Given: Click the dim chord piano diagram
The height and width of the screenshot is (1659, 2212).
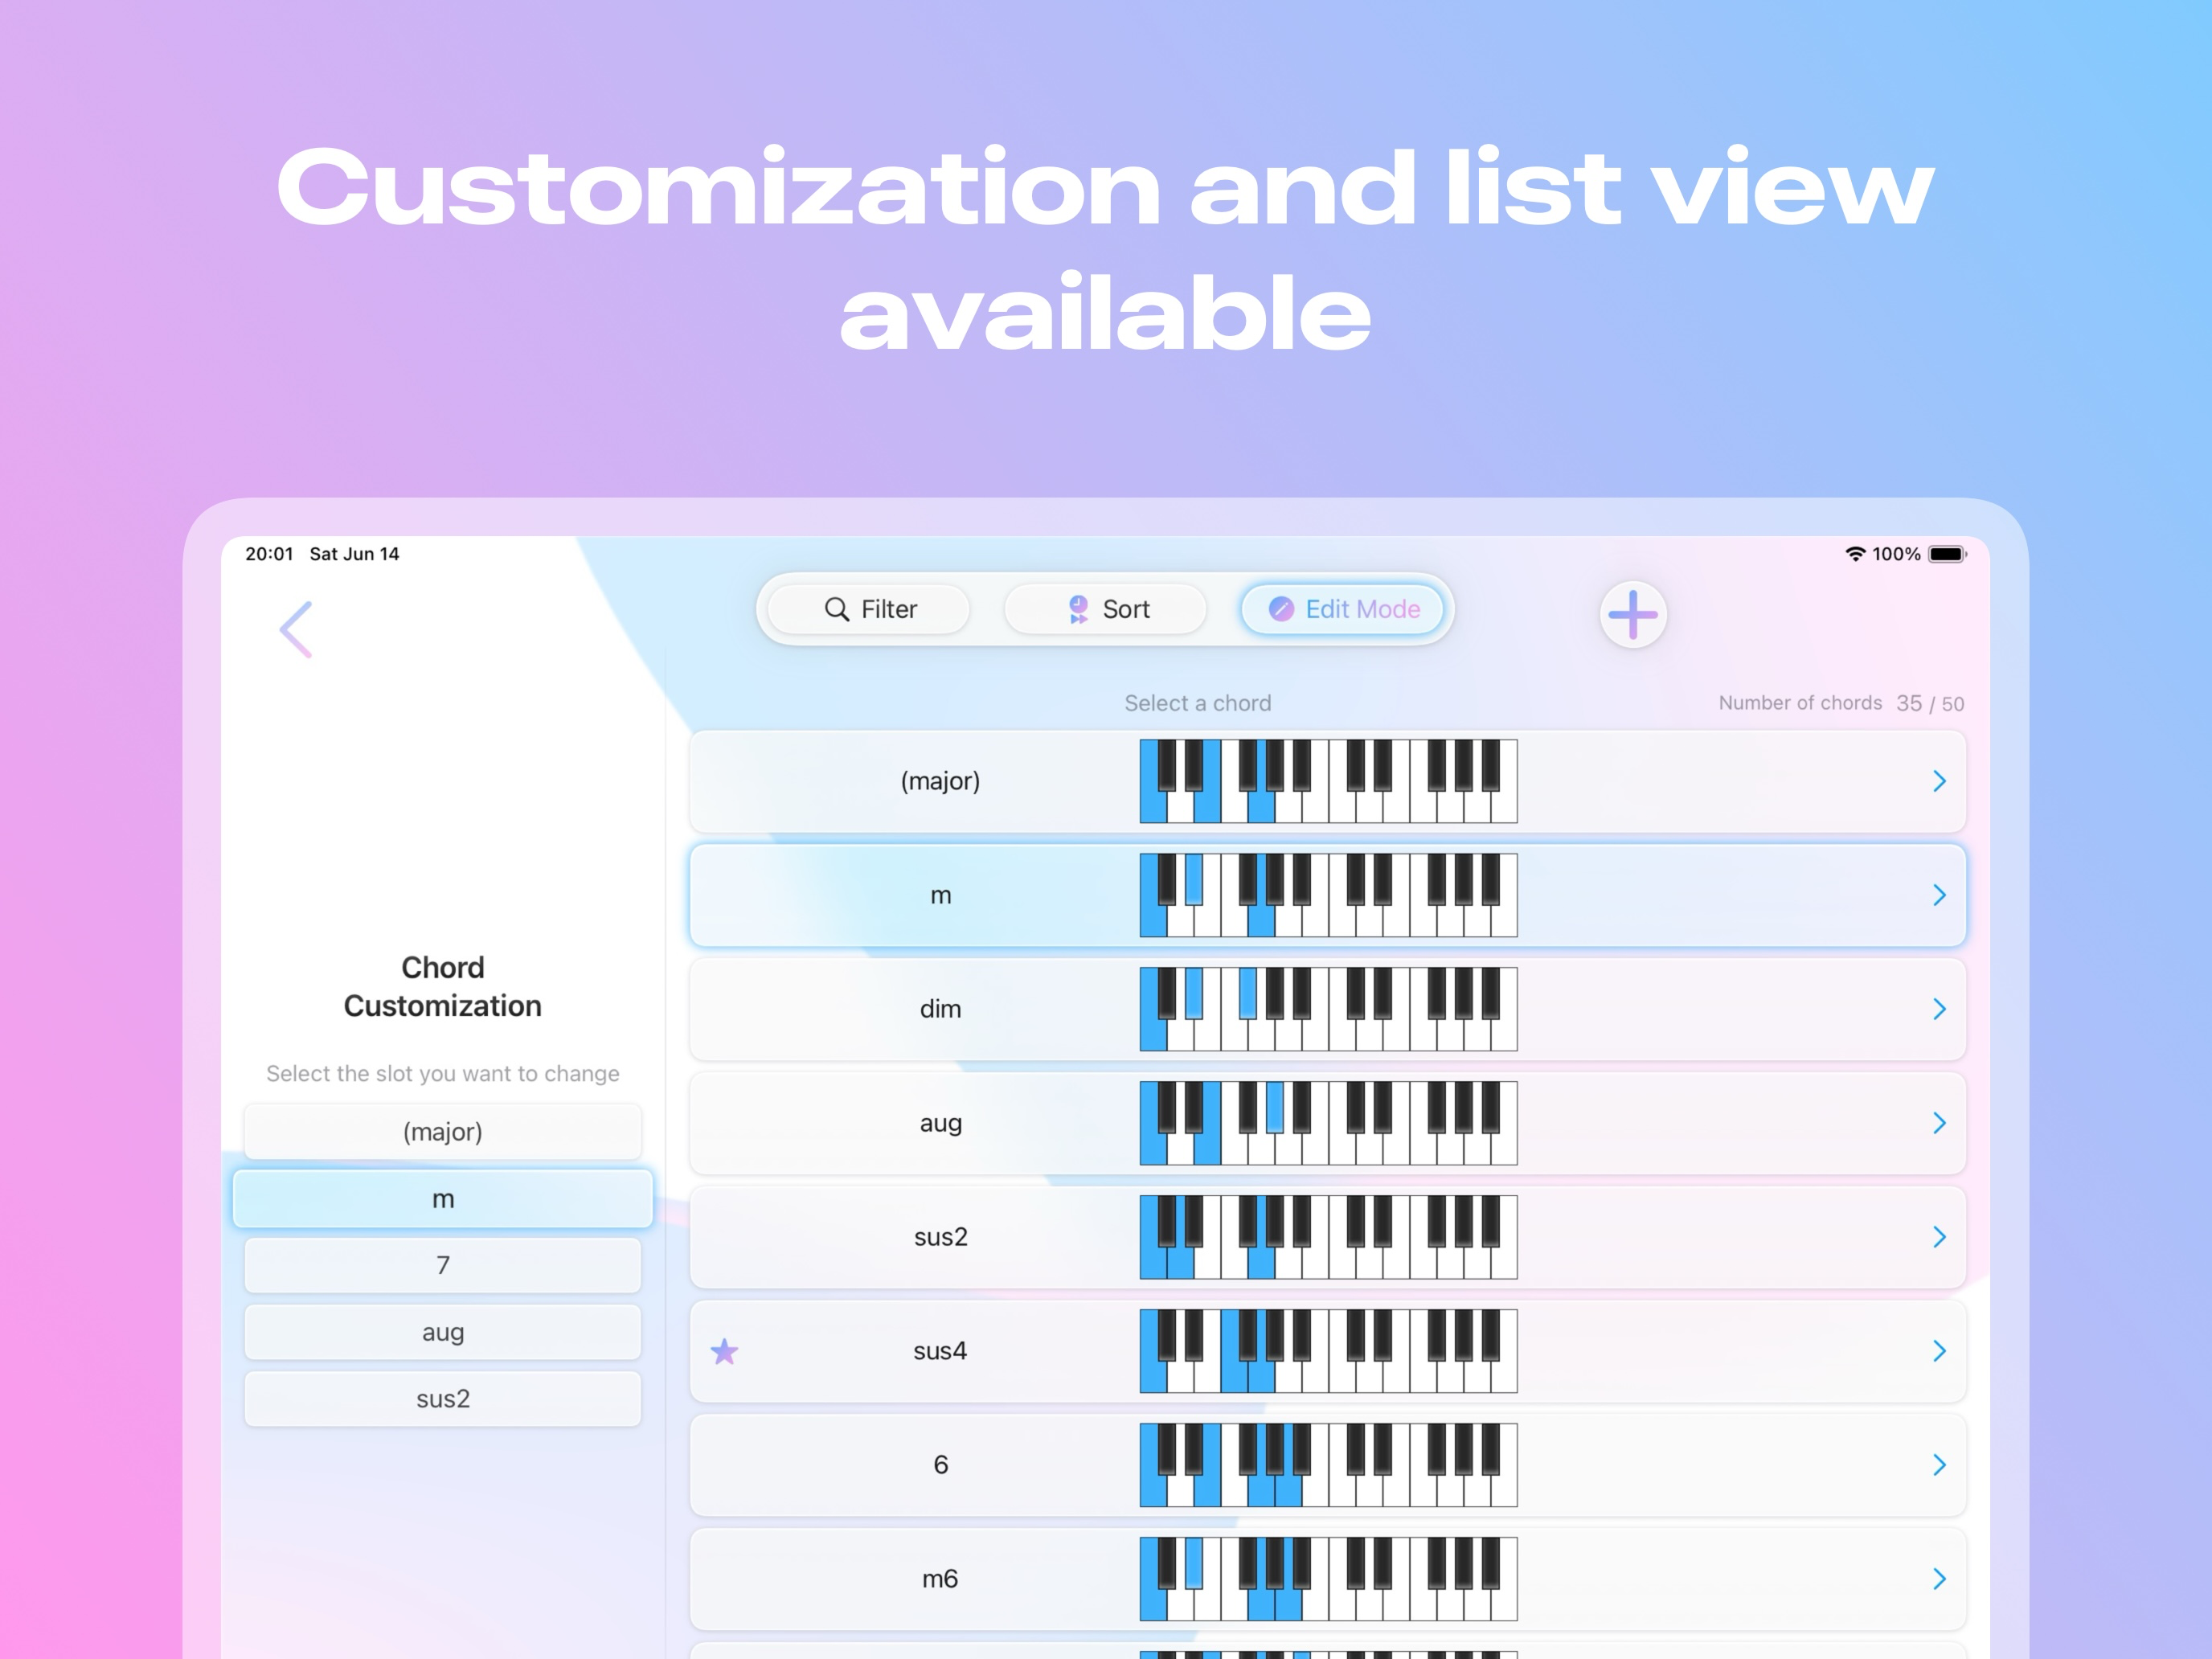Looking at the screenshot, I should click(x=1329, y=1009).
